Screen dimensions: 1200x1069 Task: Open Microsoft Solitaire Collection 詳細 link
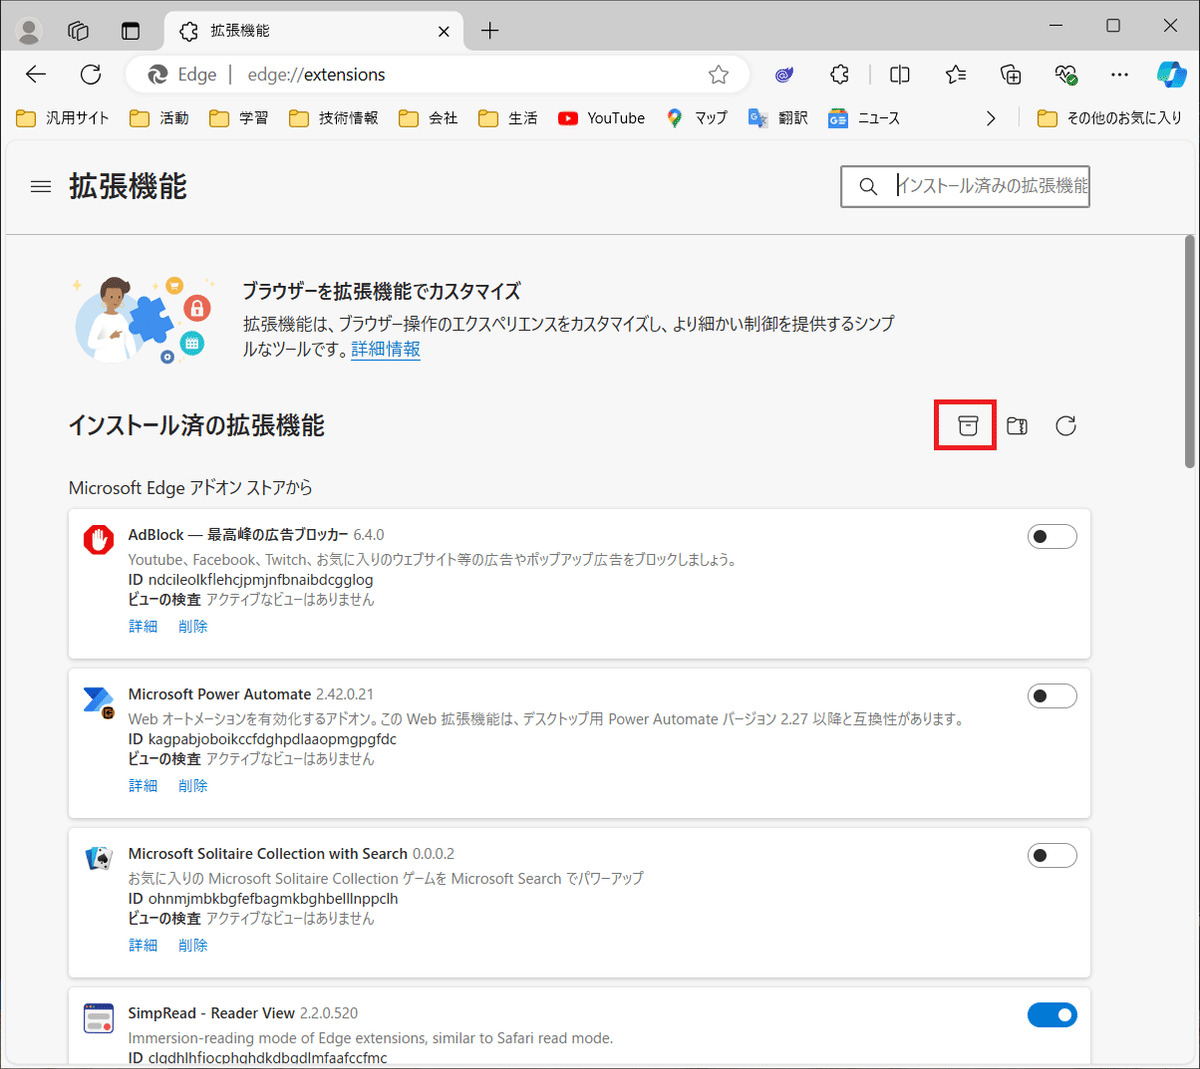click(x=143, y=945)
